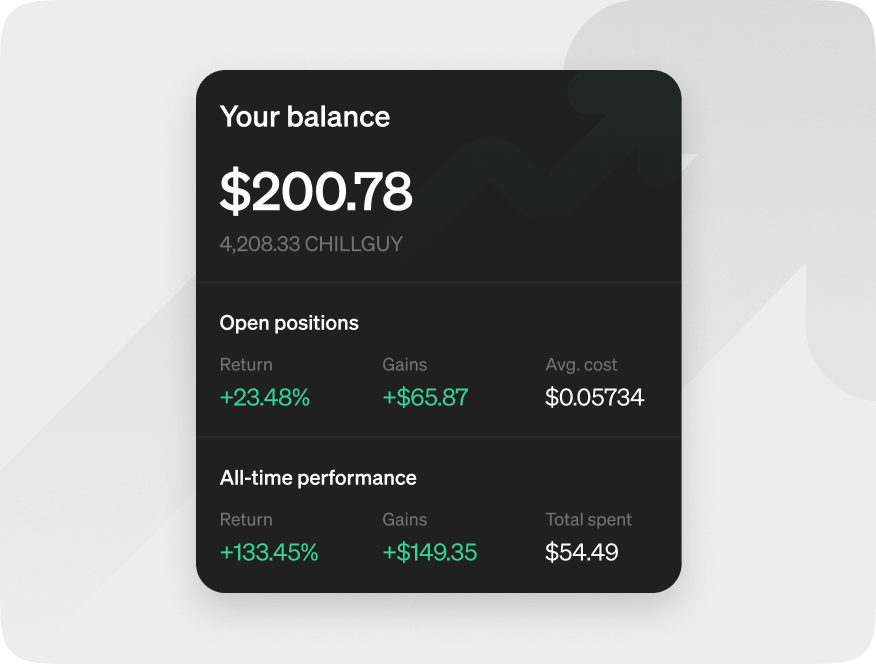Click the 4,208.33 CHILLGUY token amount
The width and height of the screenshot is (876, 664).
click(311, 243)
